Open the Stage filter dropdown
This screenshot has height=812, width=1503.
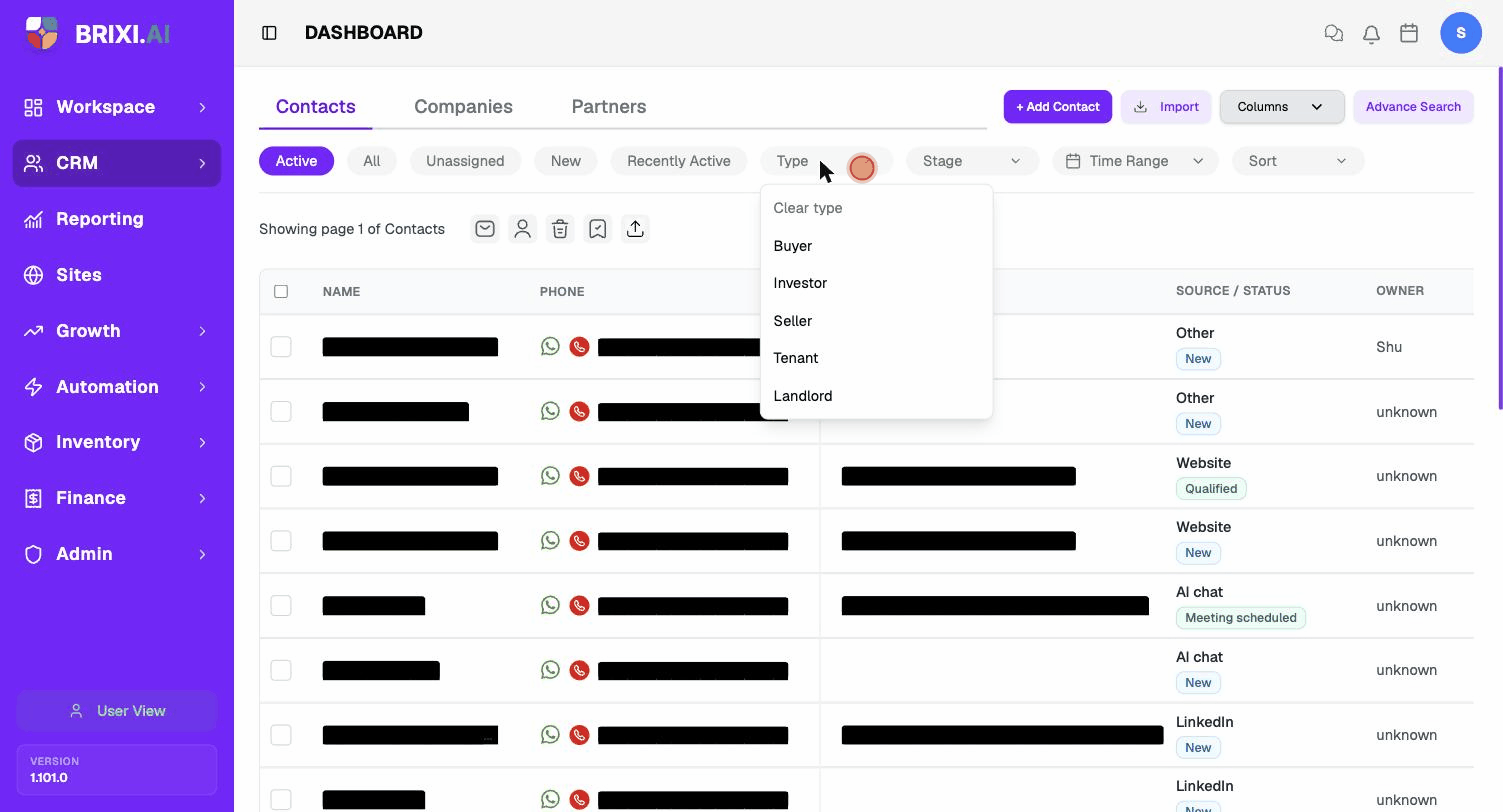[x=972, y=161]
